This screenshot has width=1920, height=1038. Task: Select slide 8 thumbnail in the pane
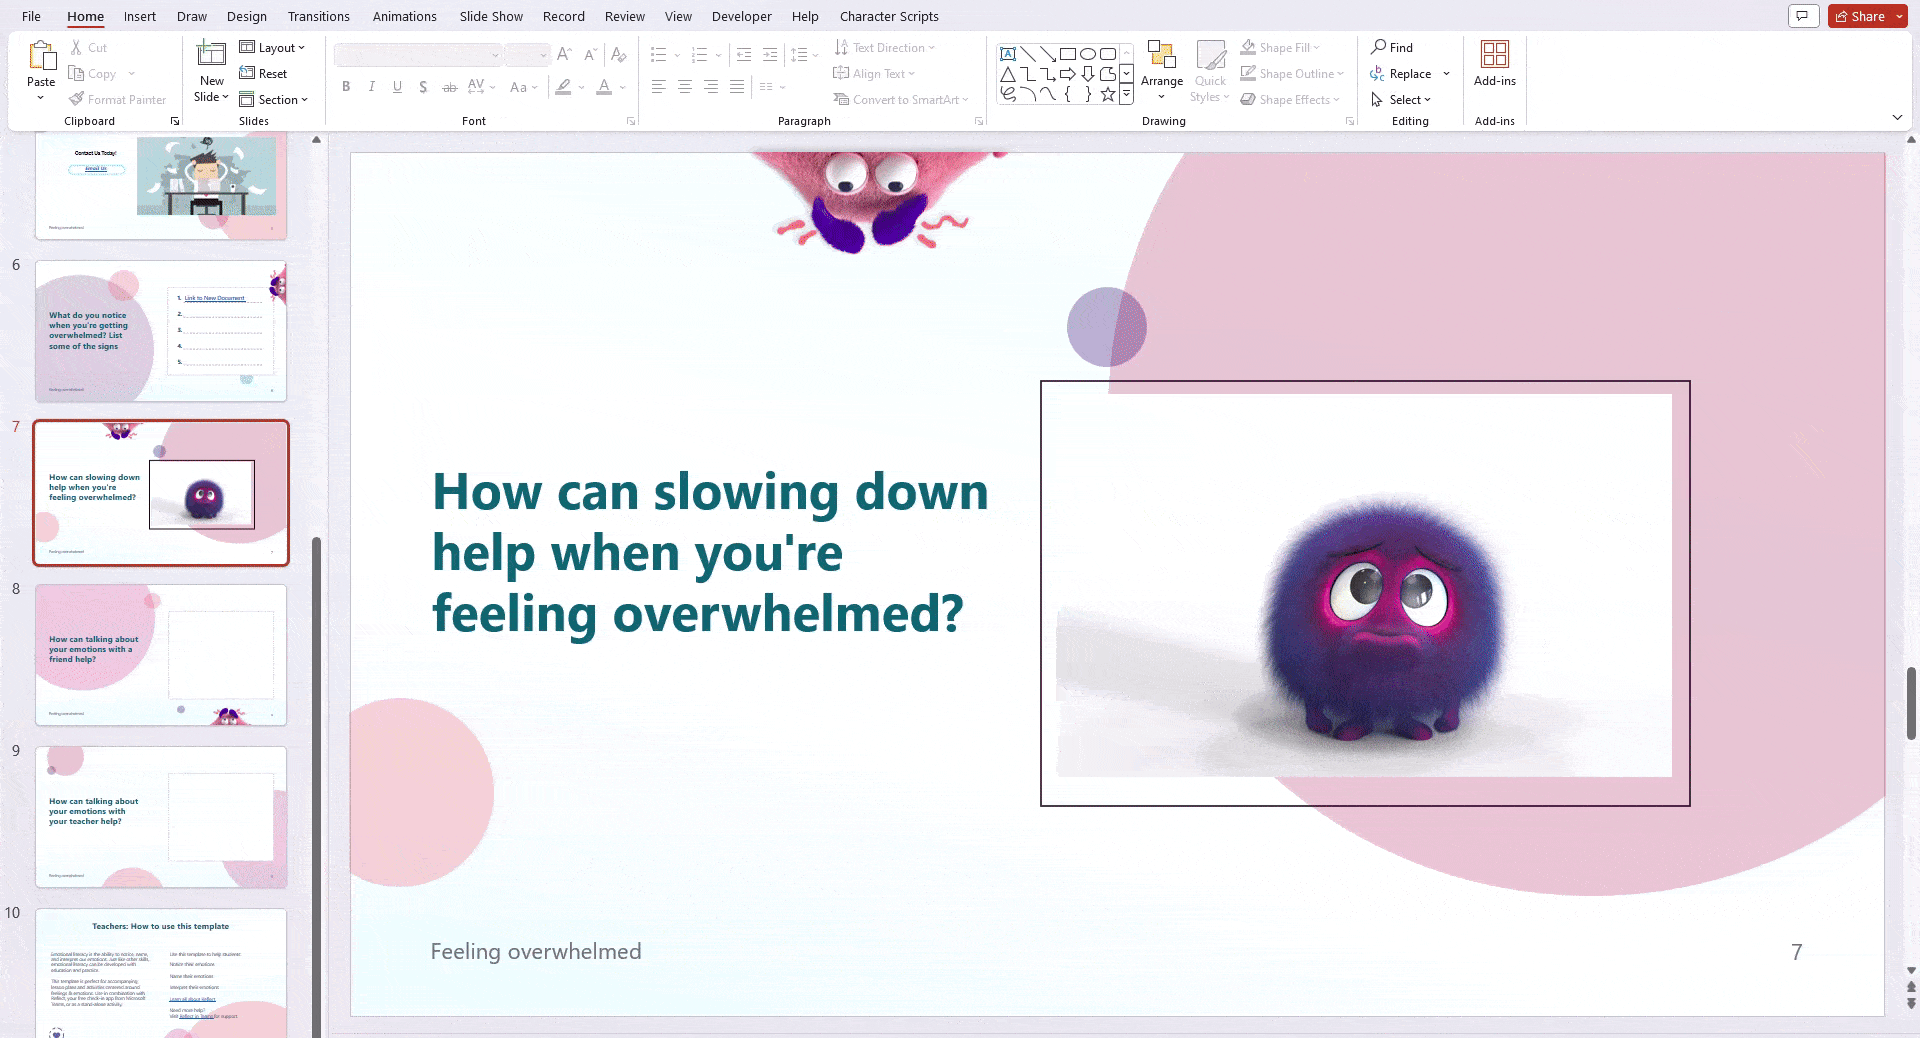160,655
